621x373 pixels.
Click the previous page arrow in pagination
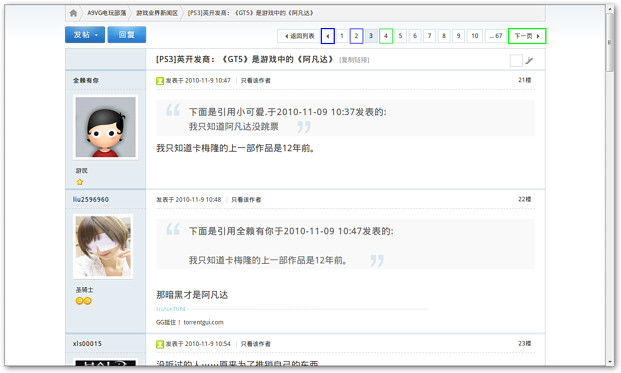[x=328, y=36]
